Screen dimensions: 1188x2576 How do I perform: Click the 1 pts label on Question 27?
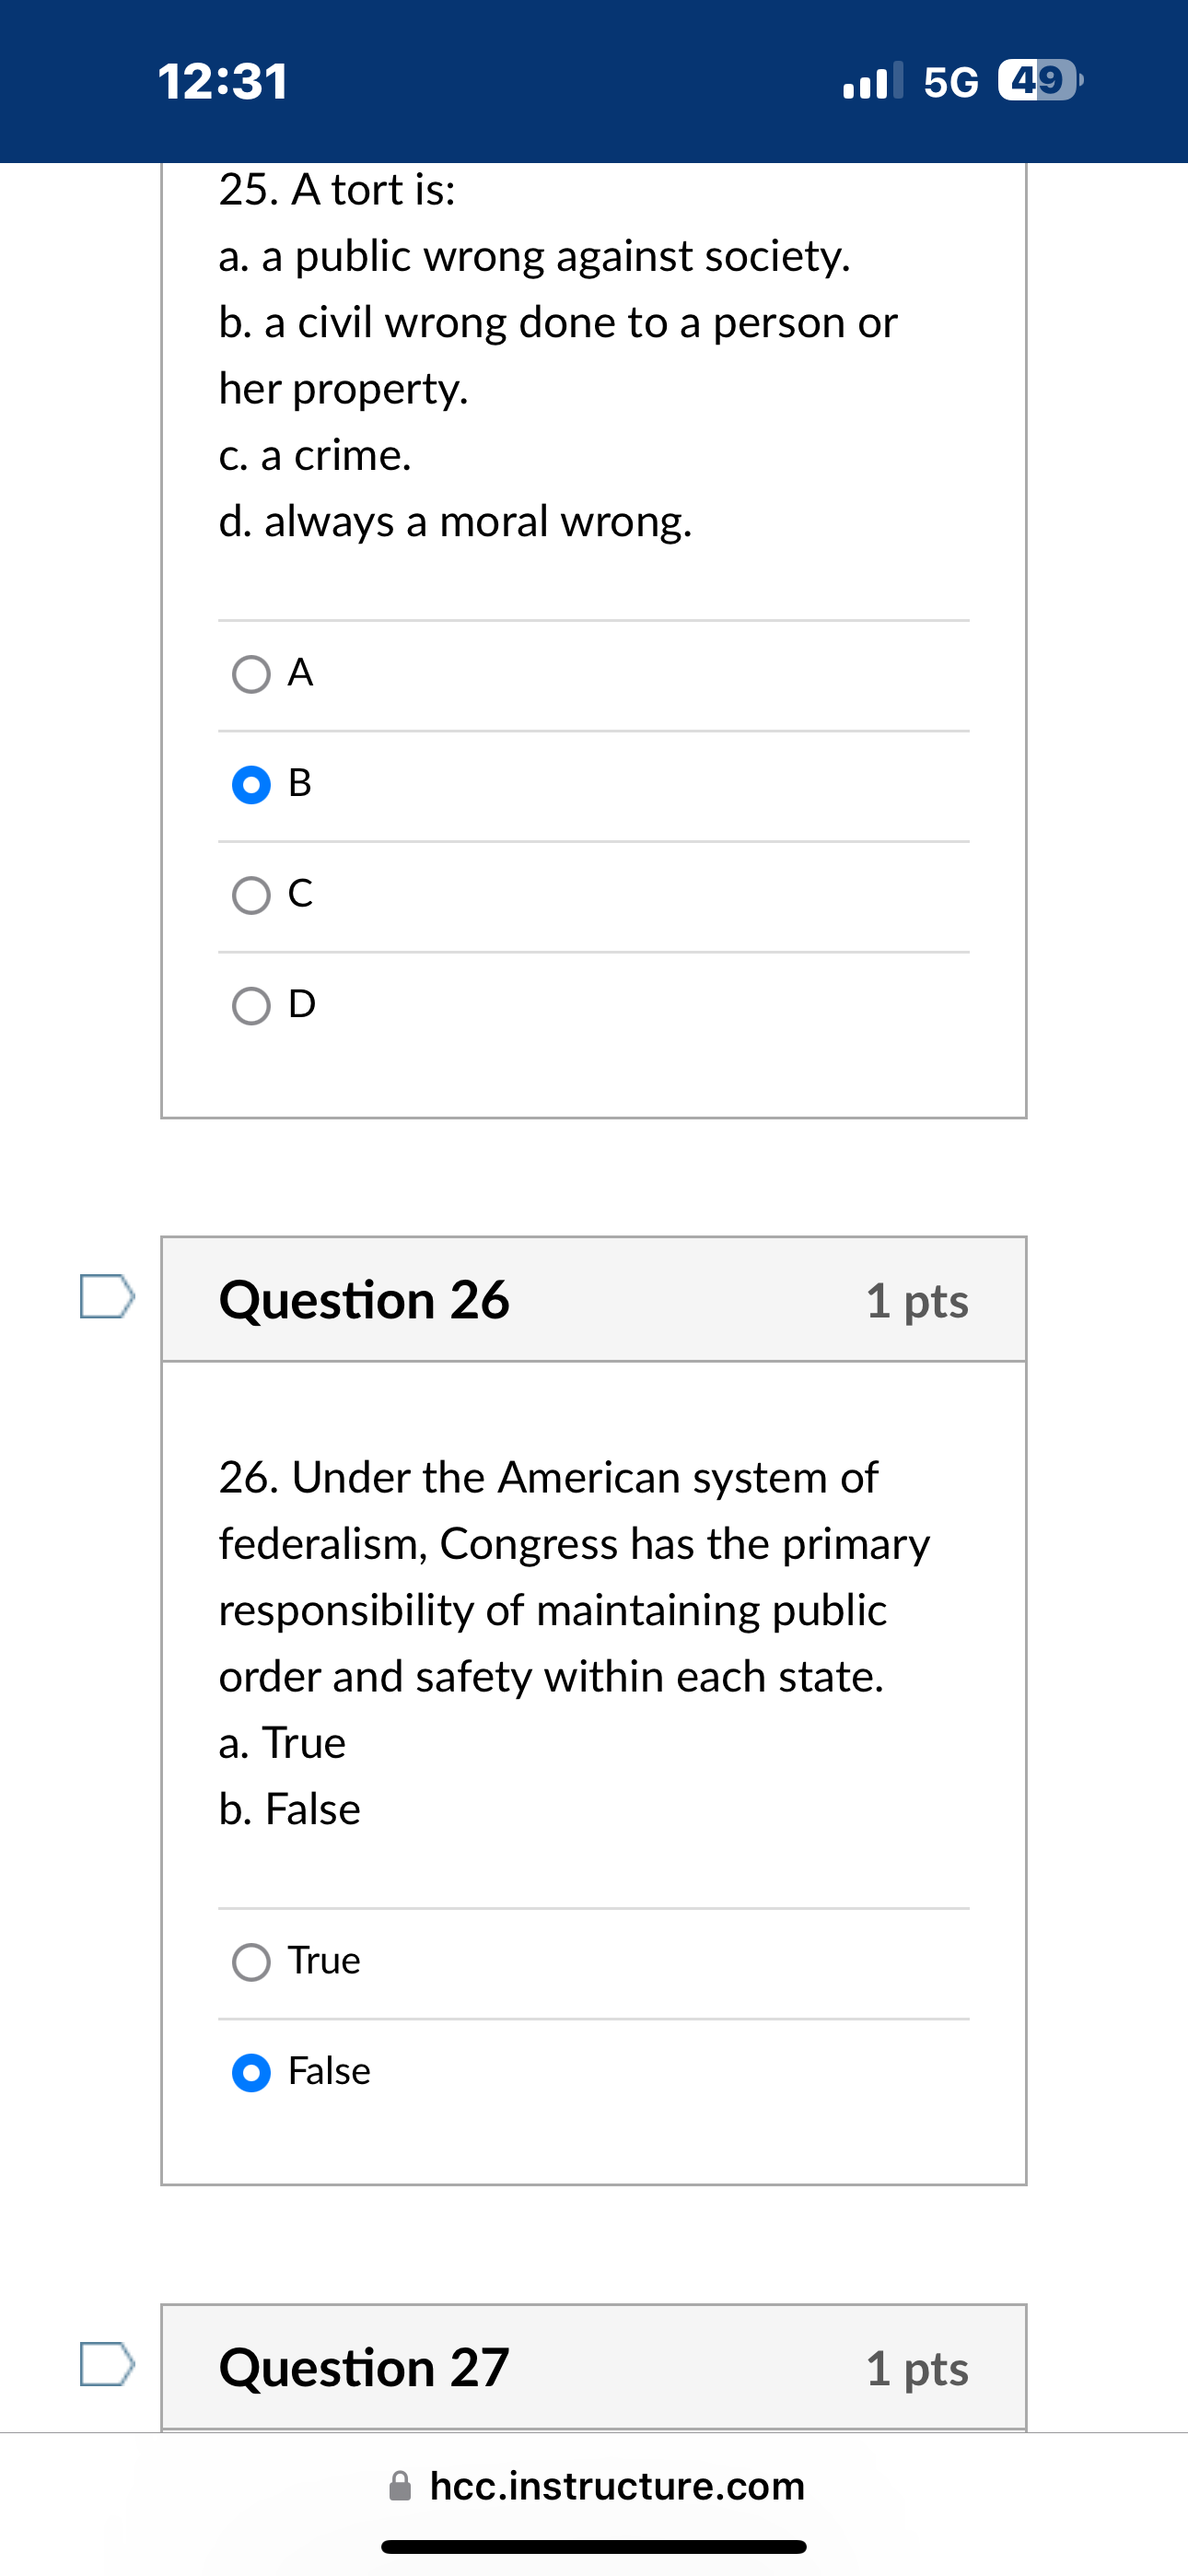click(917, 2366)
